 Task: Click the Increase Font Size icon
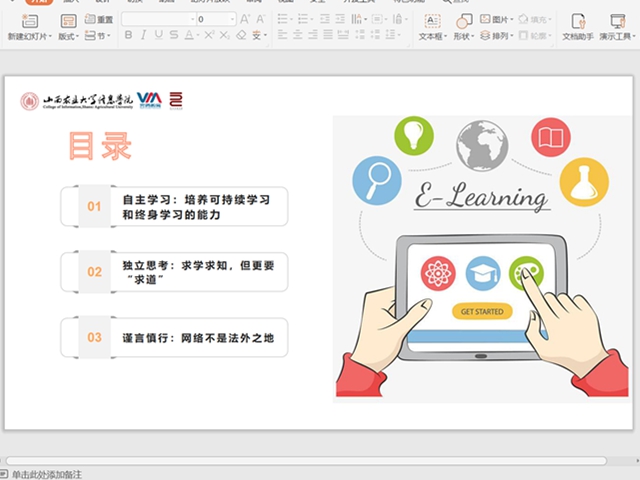coord(244,19)
